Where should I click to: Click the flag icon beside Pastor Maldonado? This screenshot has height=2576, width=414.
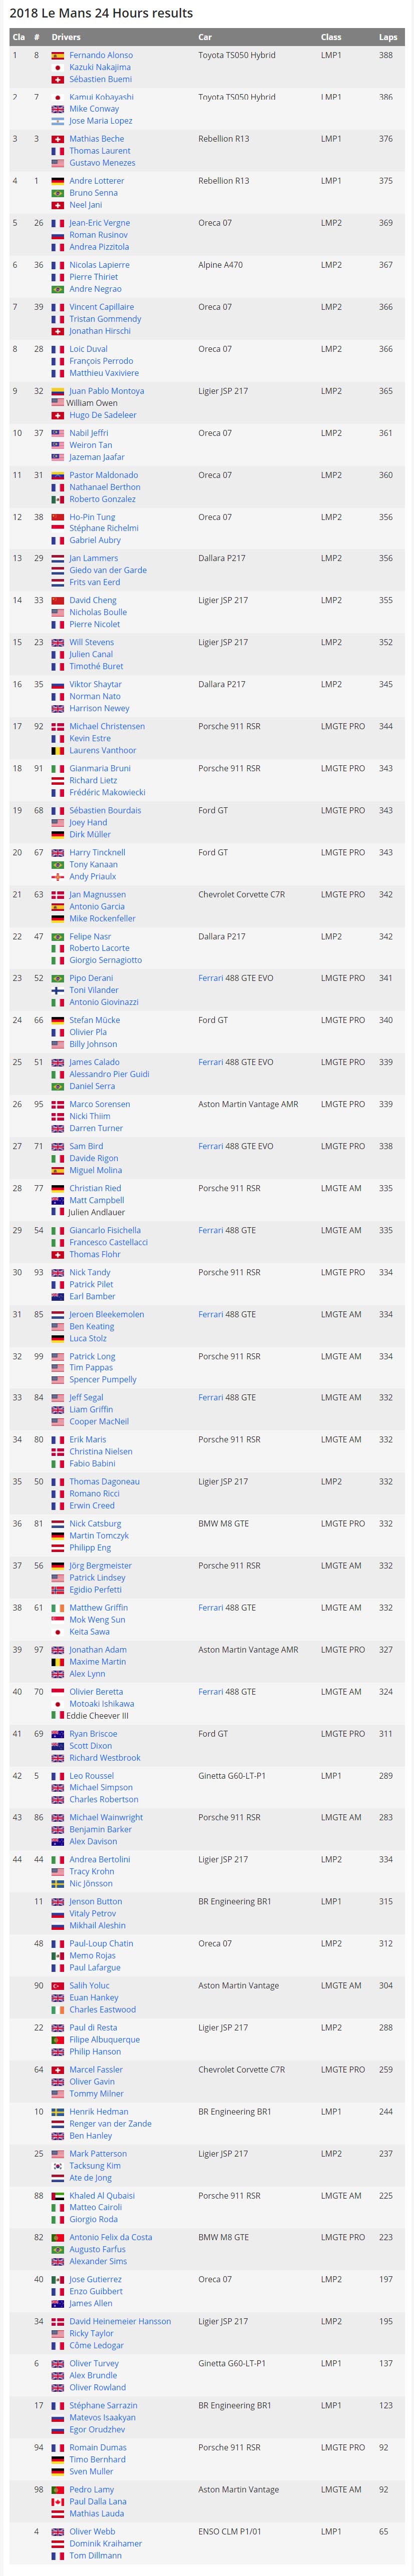coord(58,475)
